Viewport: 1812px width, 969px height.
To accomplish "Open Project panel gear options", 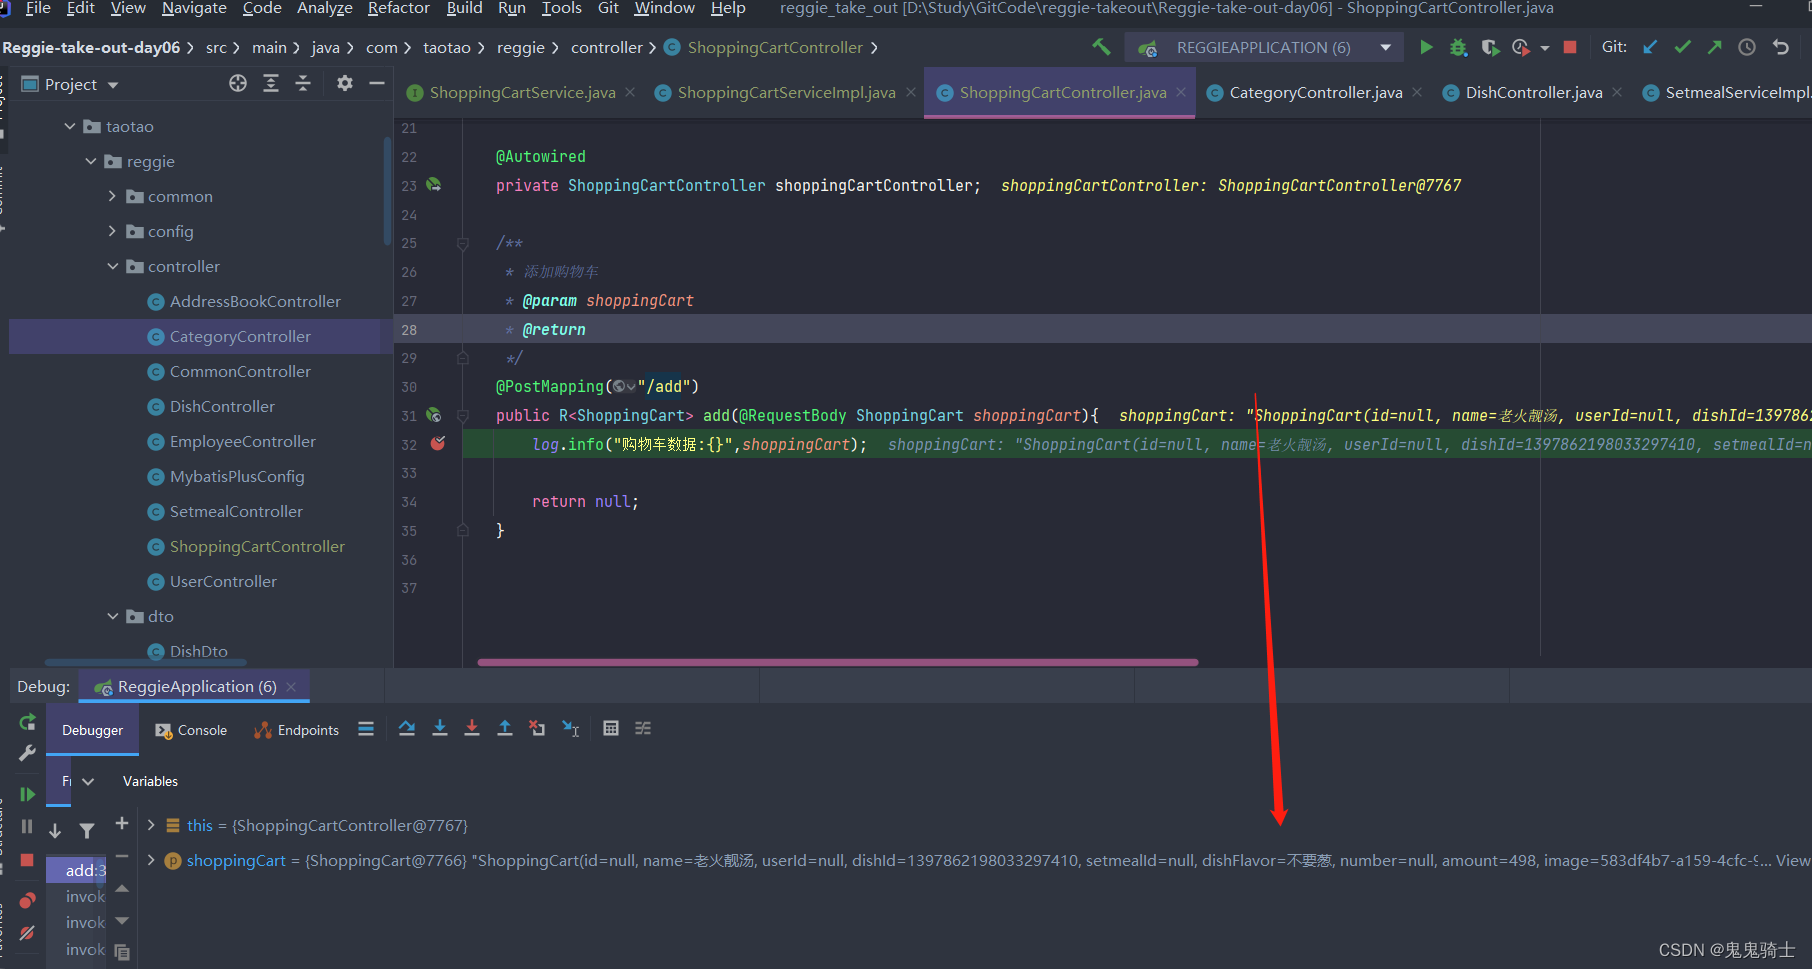I will (x=345, y=84).
